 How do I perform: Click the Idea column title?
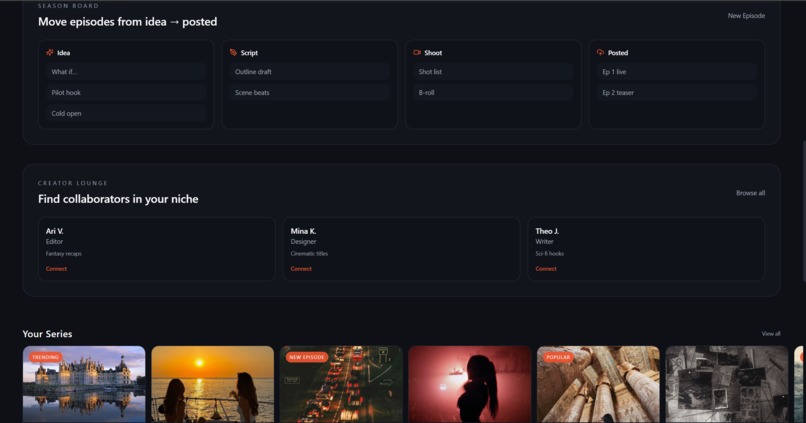[x=64, y=53]
